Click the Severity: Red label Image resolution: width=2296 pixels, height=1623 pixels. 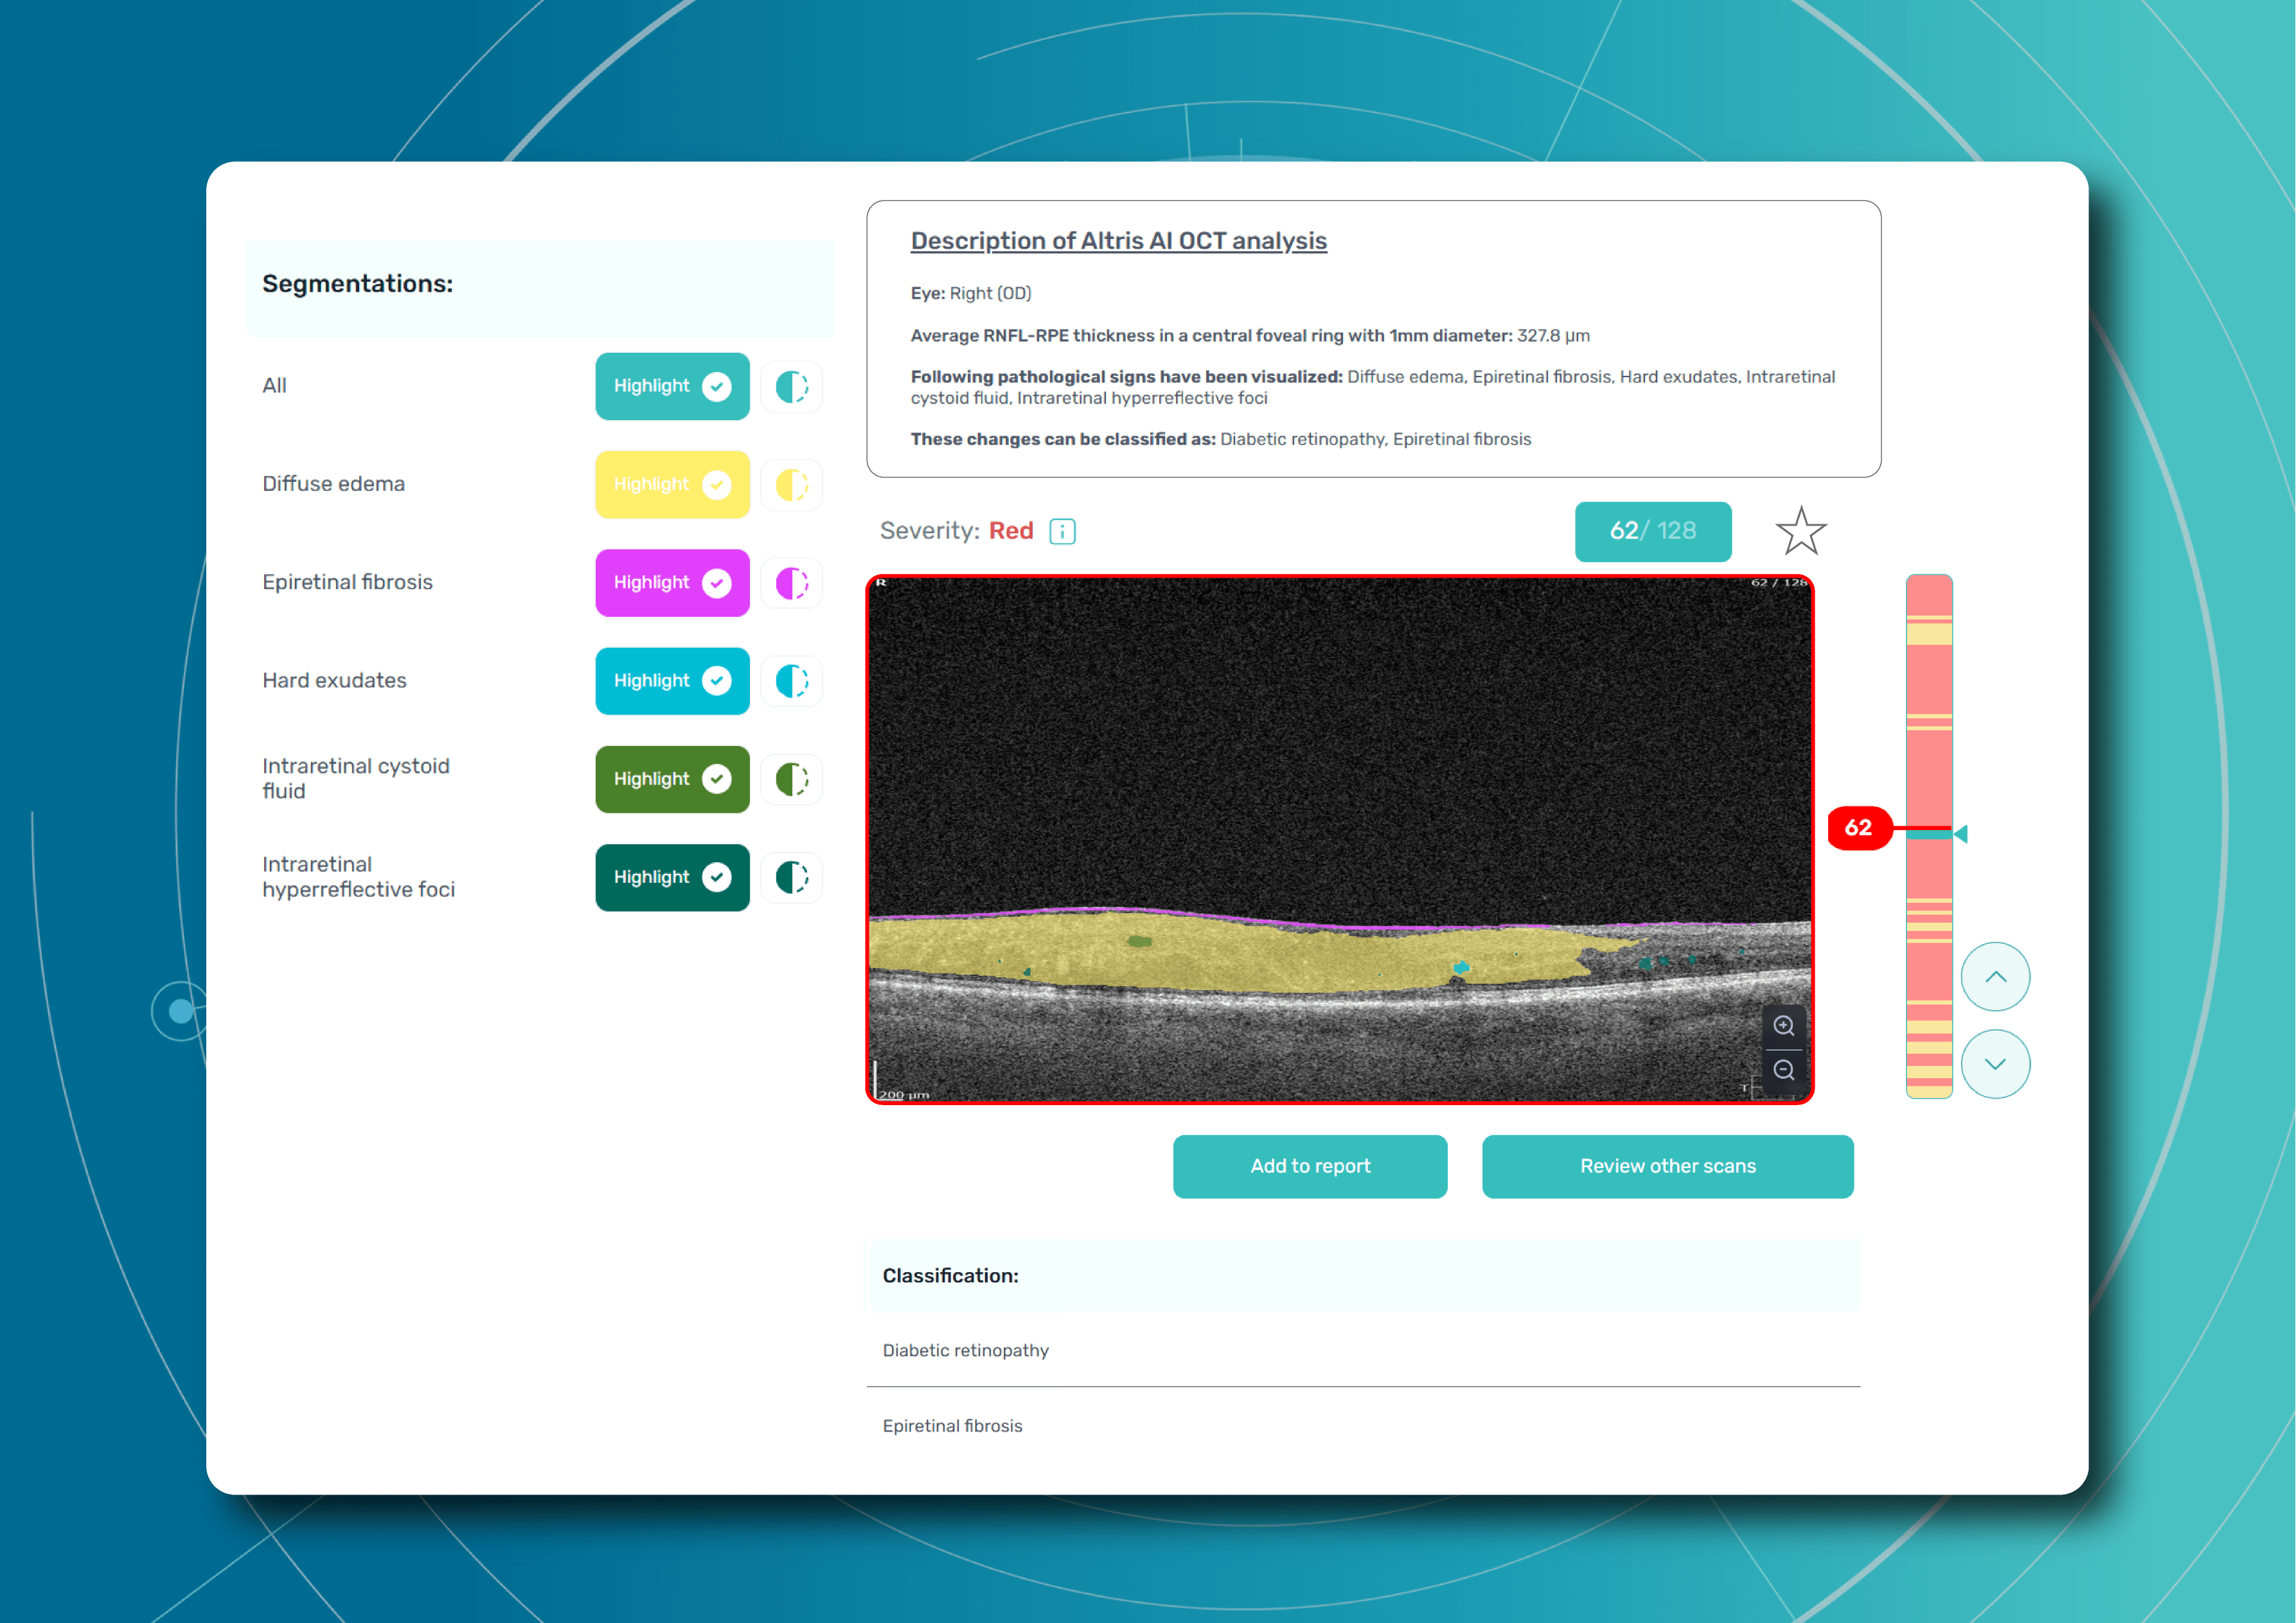tap(956, 531)
